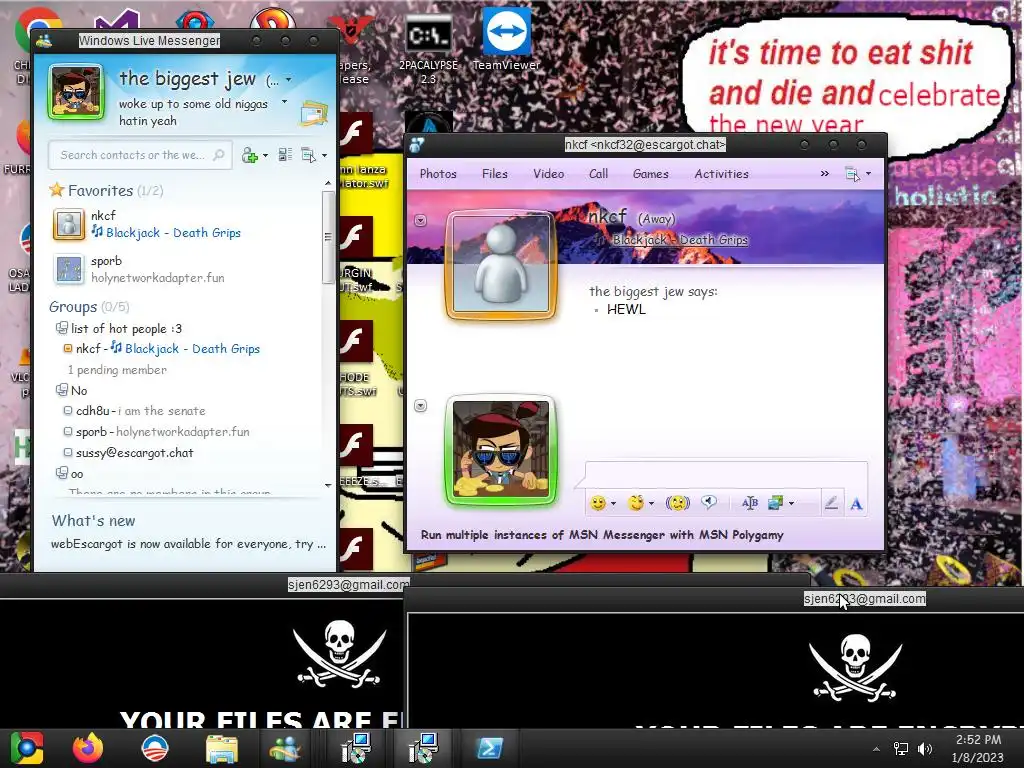
Task: Toggle your own display picture collapse button
Action: click(421, 406)
